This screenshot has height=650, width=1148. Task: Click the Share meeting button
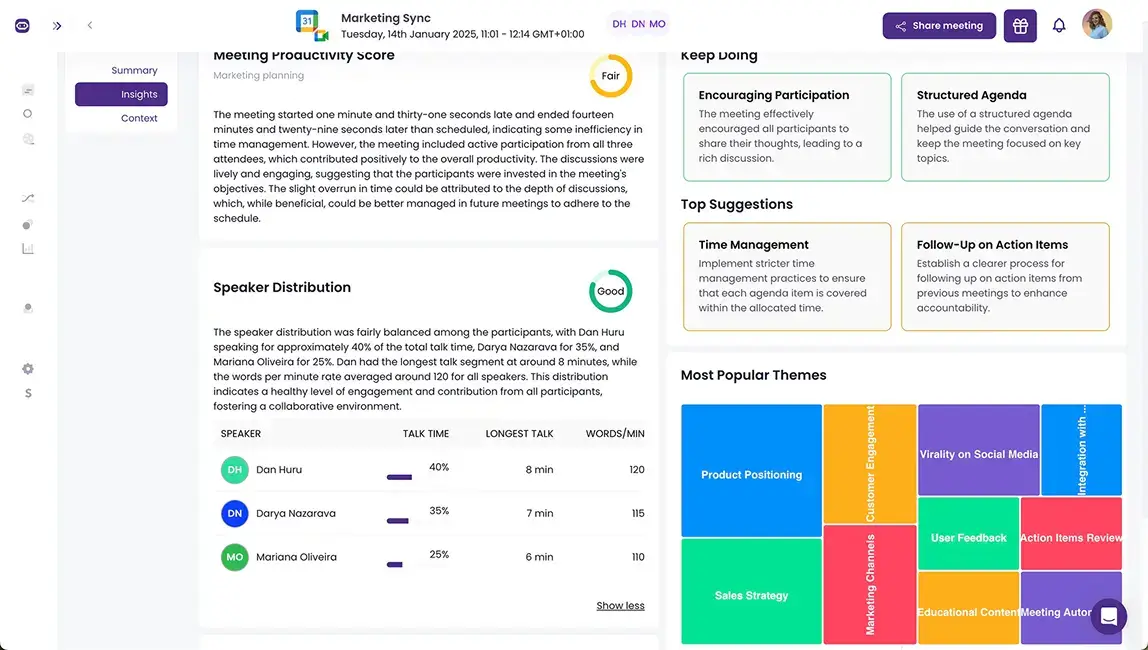(938, 25)
